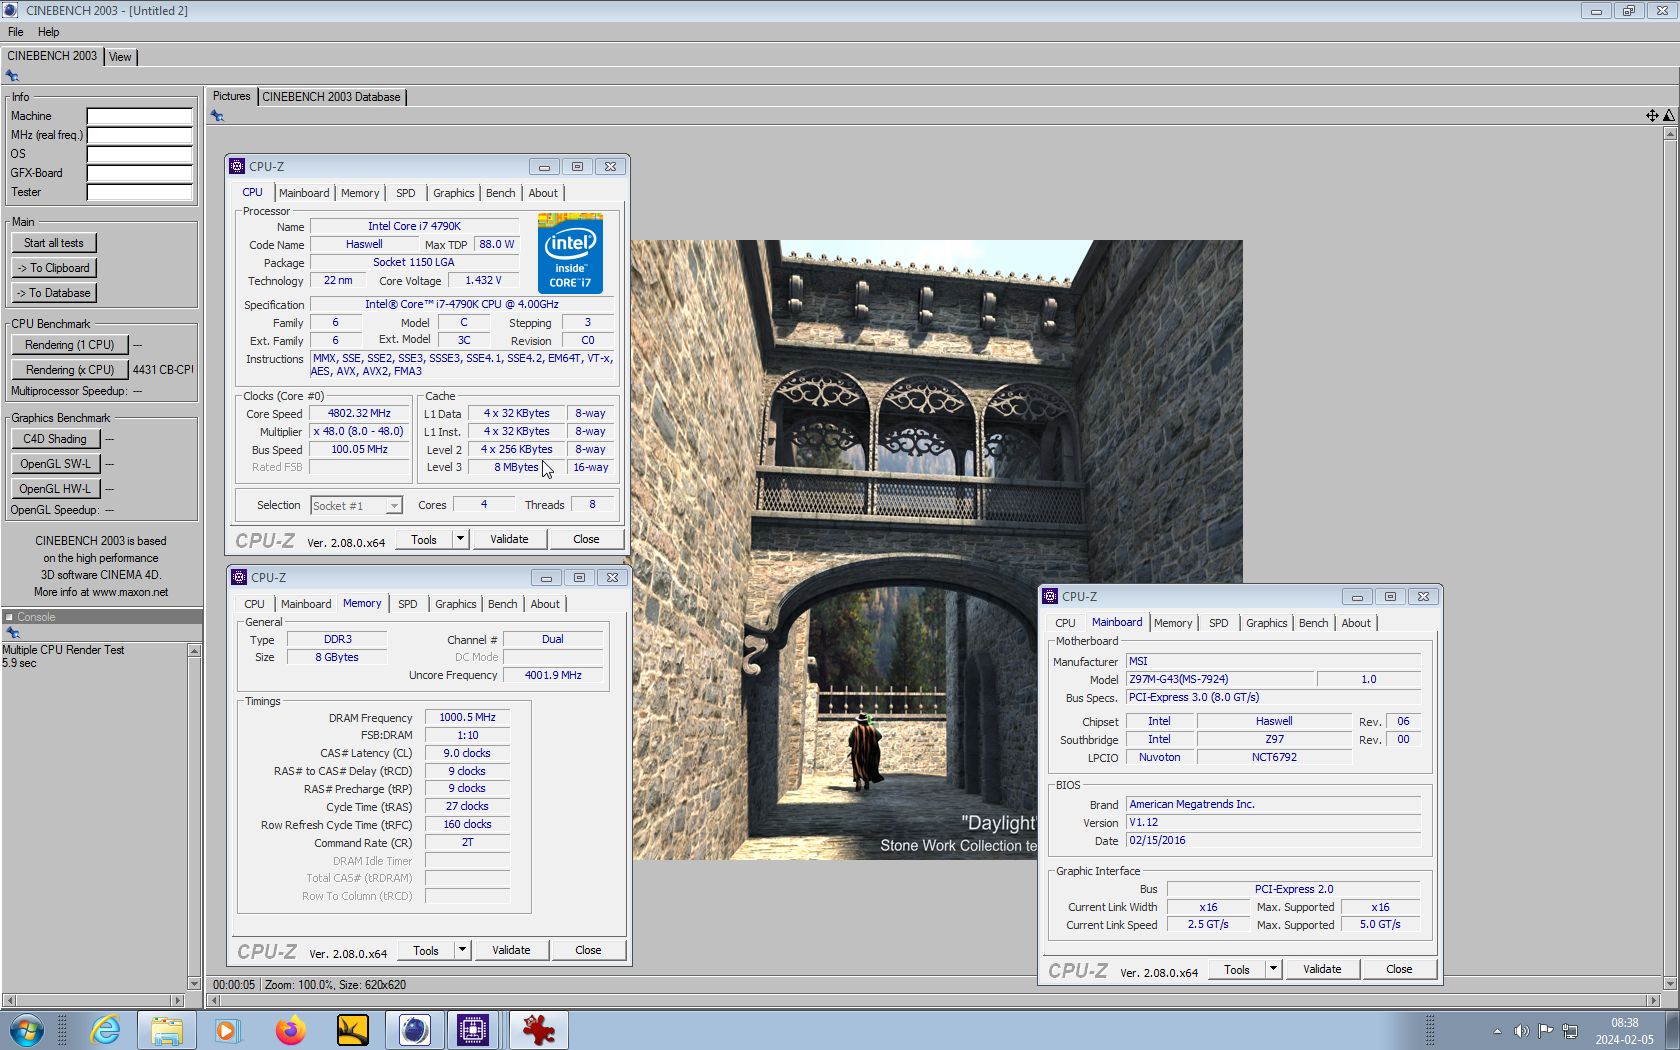
Task: Switch to the View tab
Action: pyautogui.click(x=120, y=57)
